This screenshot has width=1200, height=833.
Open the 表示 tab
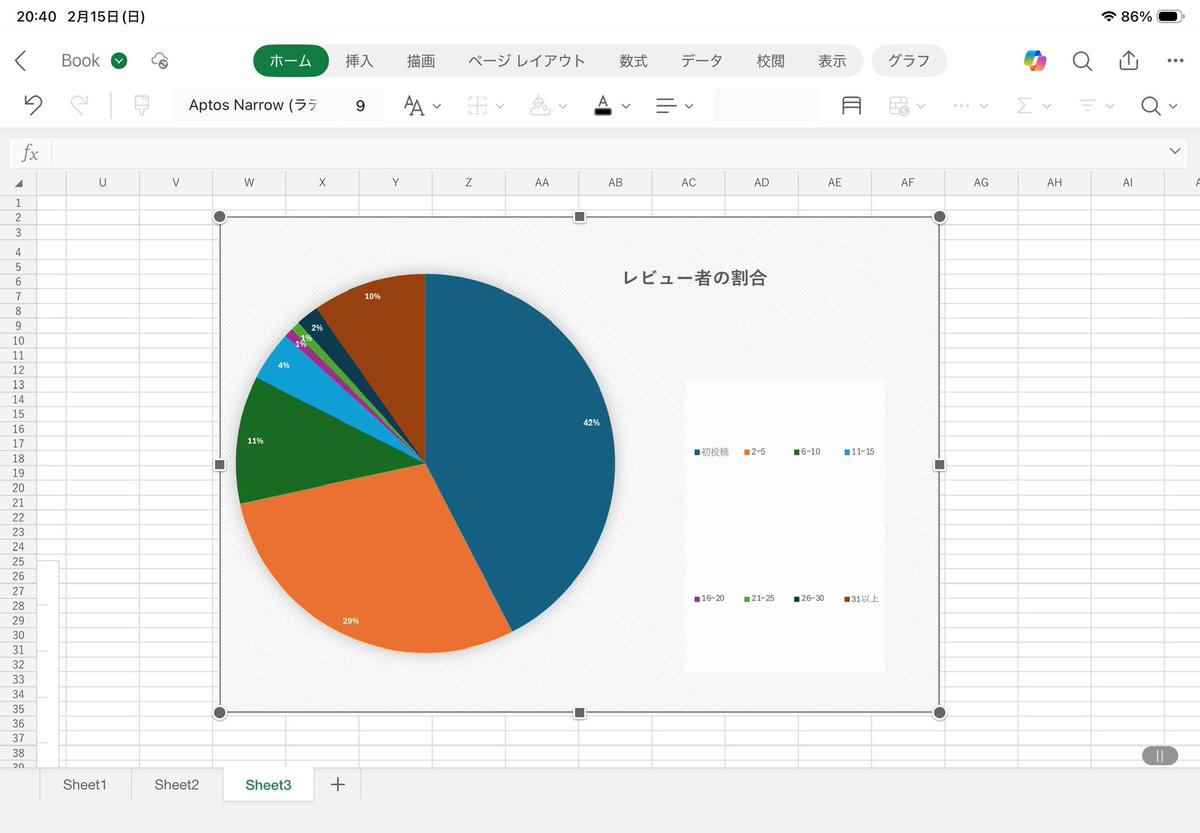point(832,61)
